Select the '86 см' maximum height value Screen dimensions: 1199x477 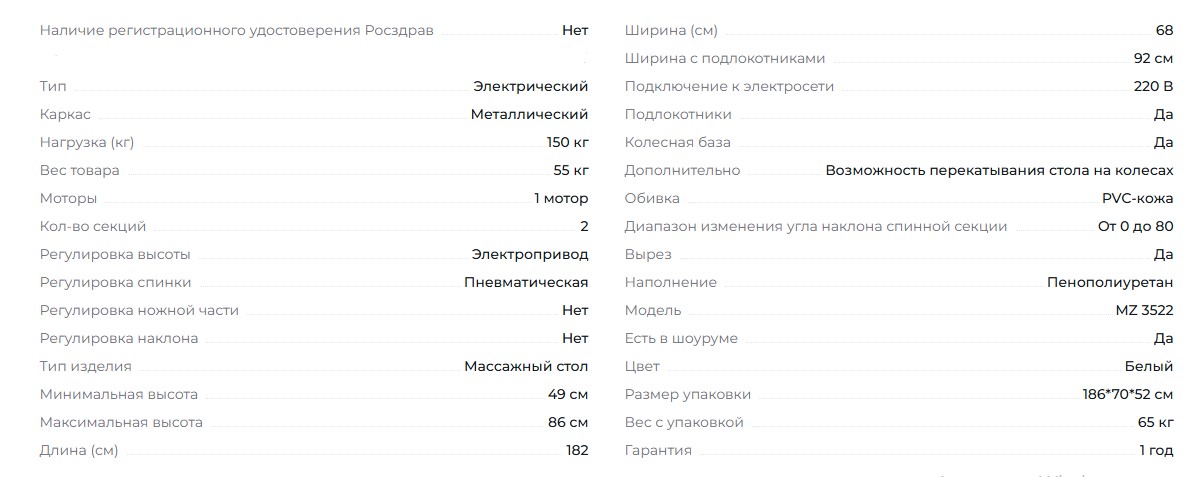tap(568, 423)
